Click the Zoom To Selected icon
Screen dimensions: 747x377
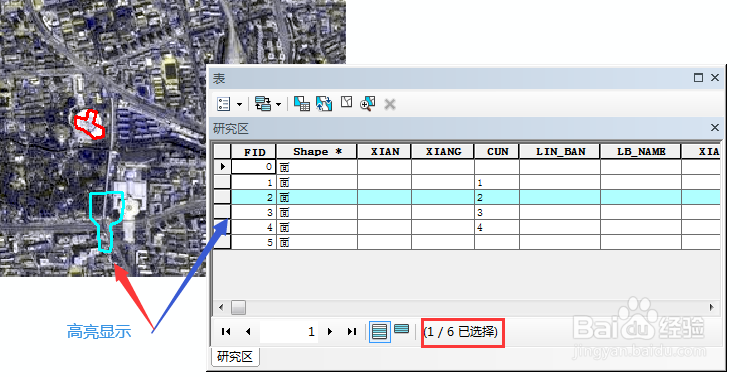(367, 103)
